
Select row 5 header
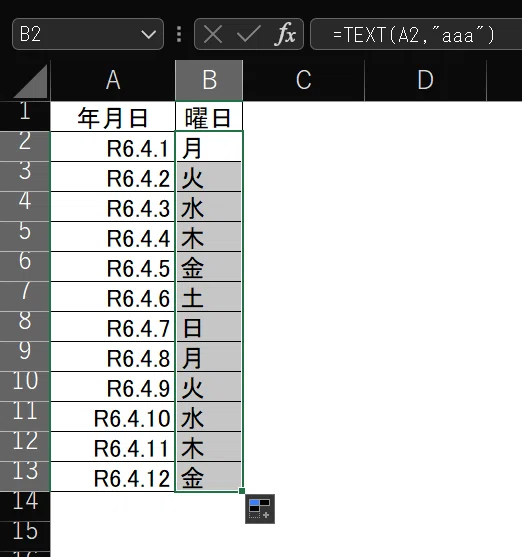(25, 236)
